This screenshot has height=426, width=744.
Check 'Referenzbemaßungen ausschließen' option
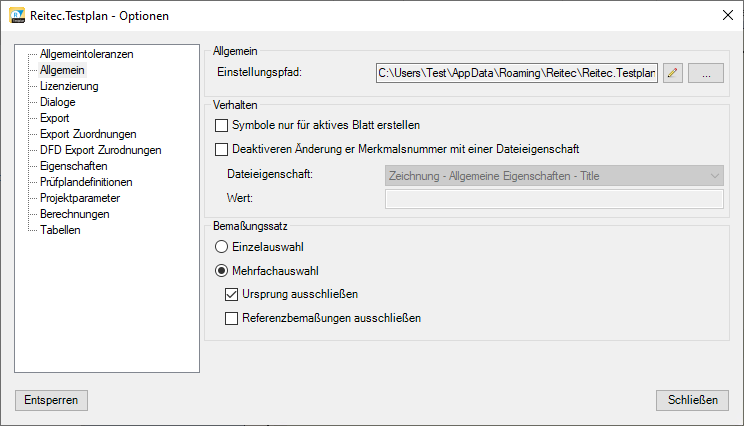(232, 319)
